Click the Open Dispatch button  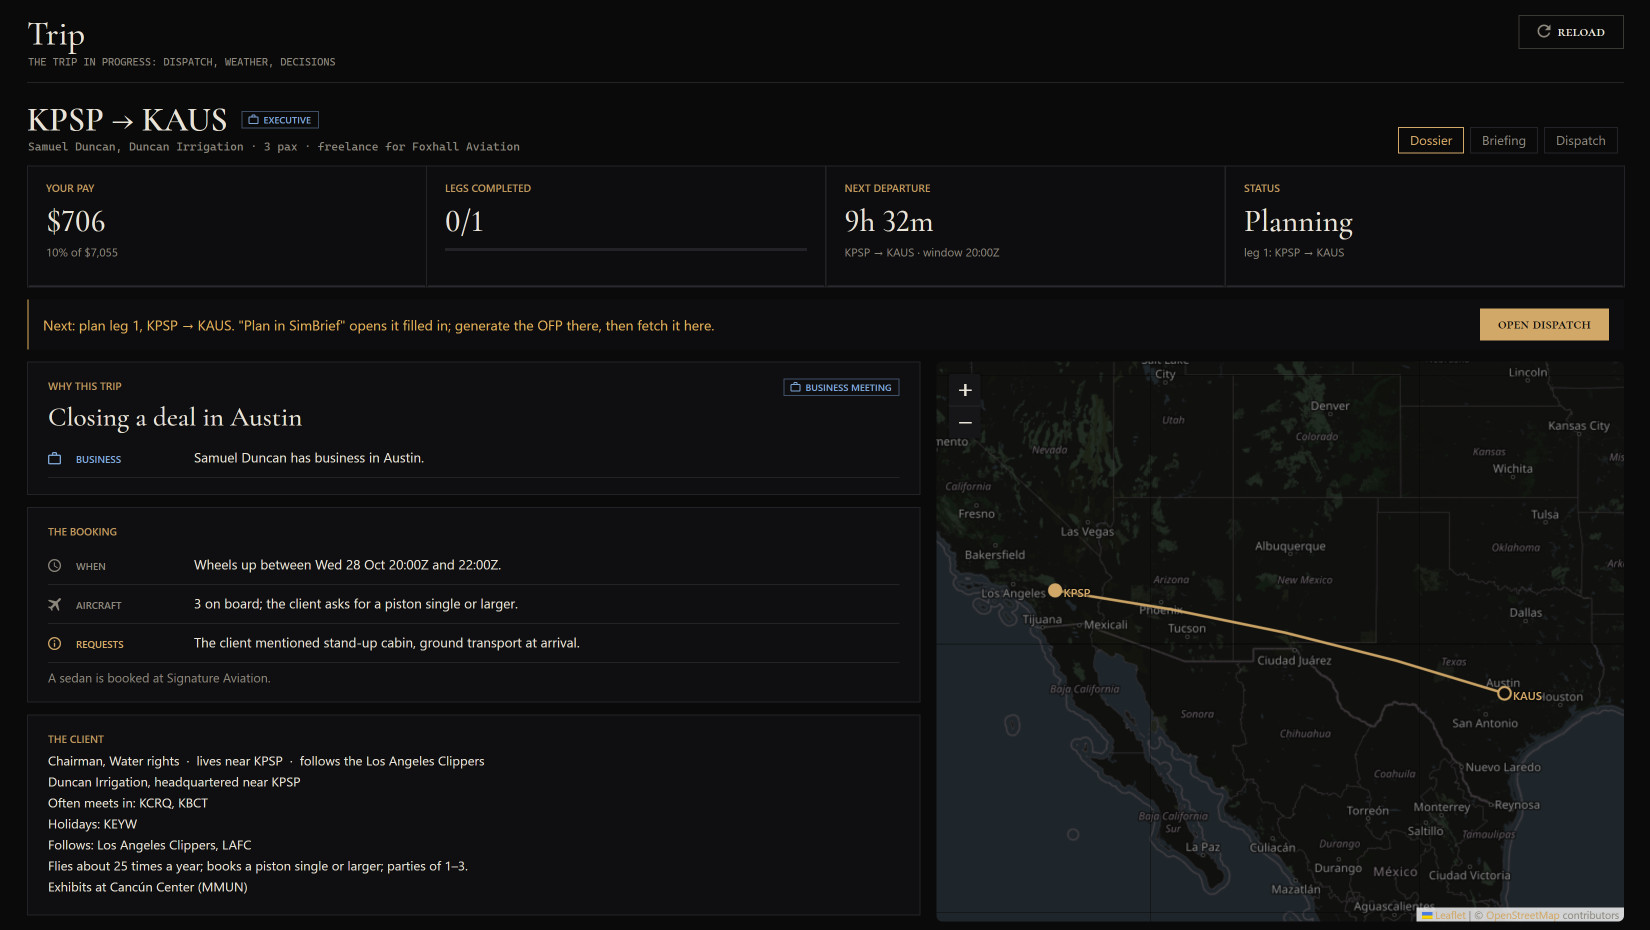tap(1543, 325)
